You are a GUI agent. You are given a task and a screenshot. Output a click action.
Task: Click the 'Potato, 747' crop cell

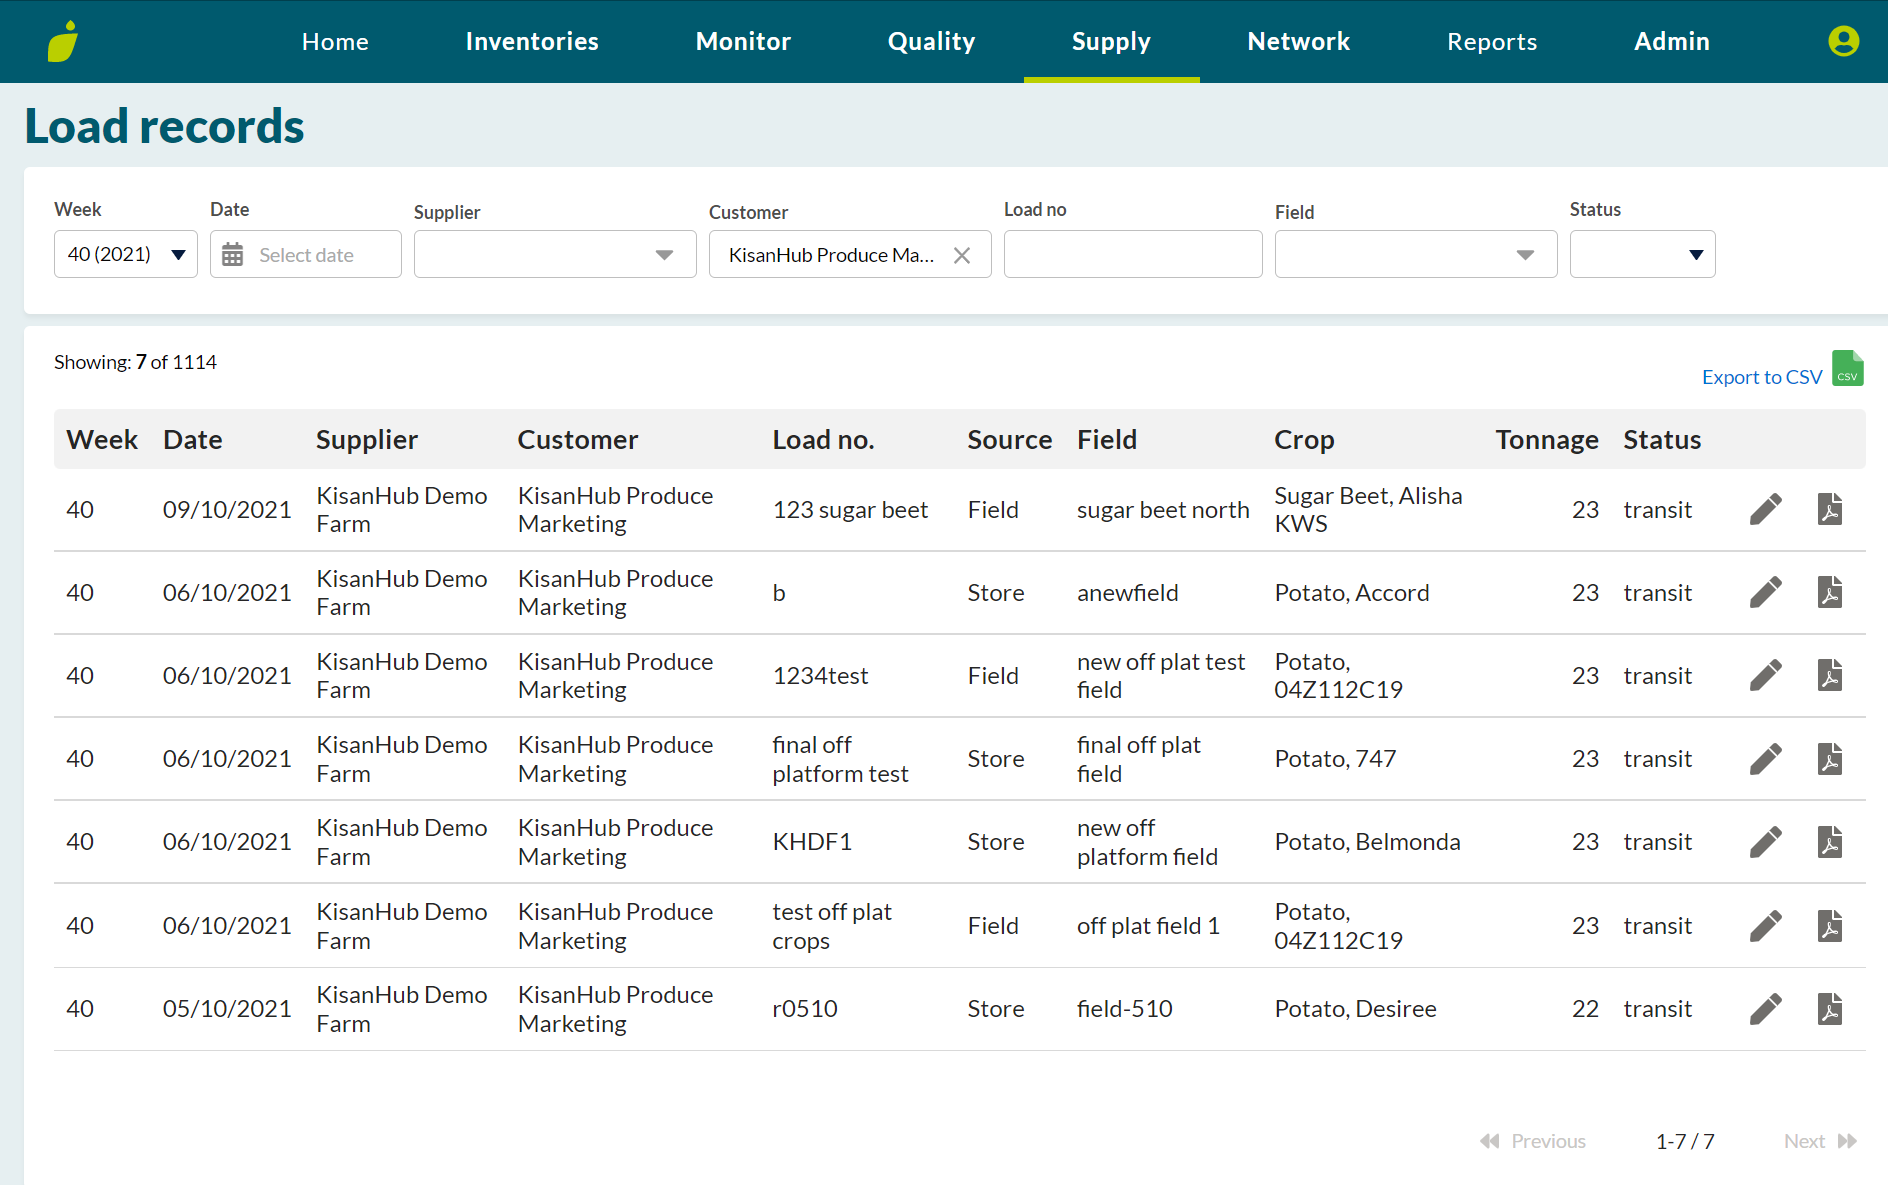coord(1335,759)
